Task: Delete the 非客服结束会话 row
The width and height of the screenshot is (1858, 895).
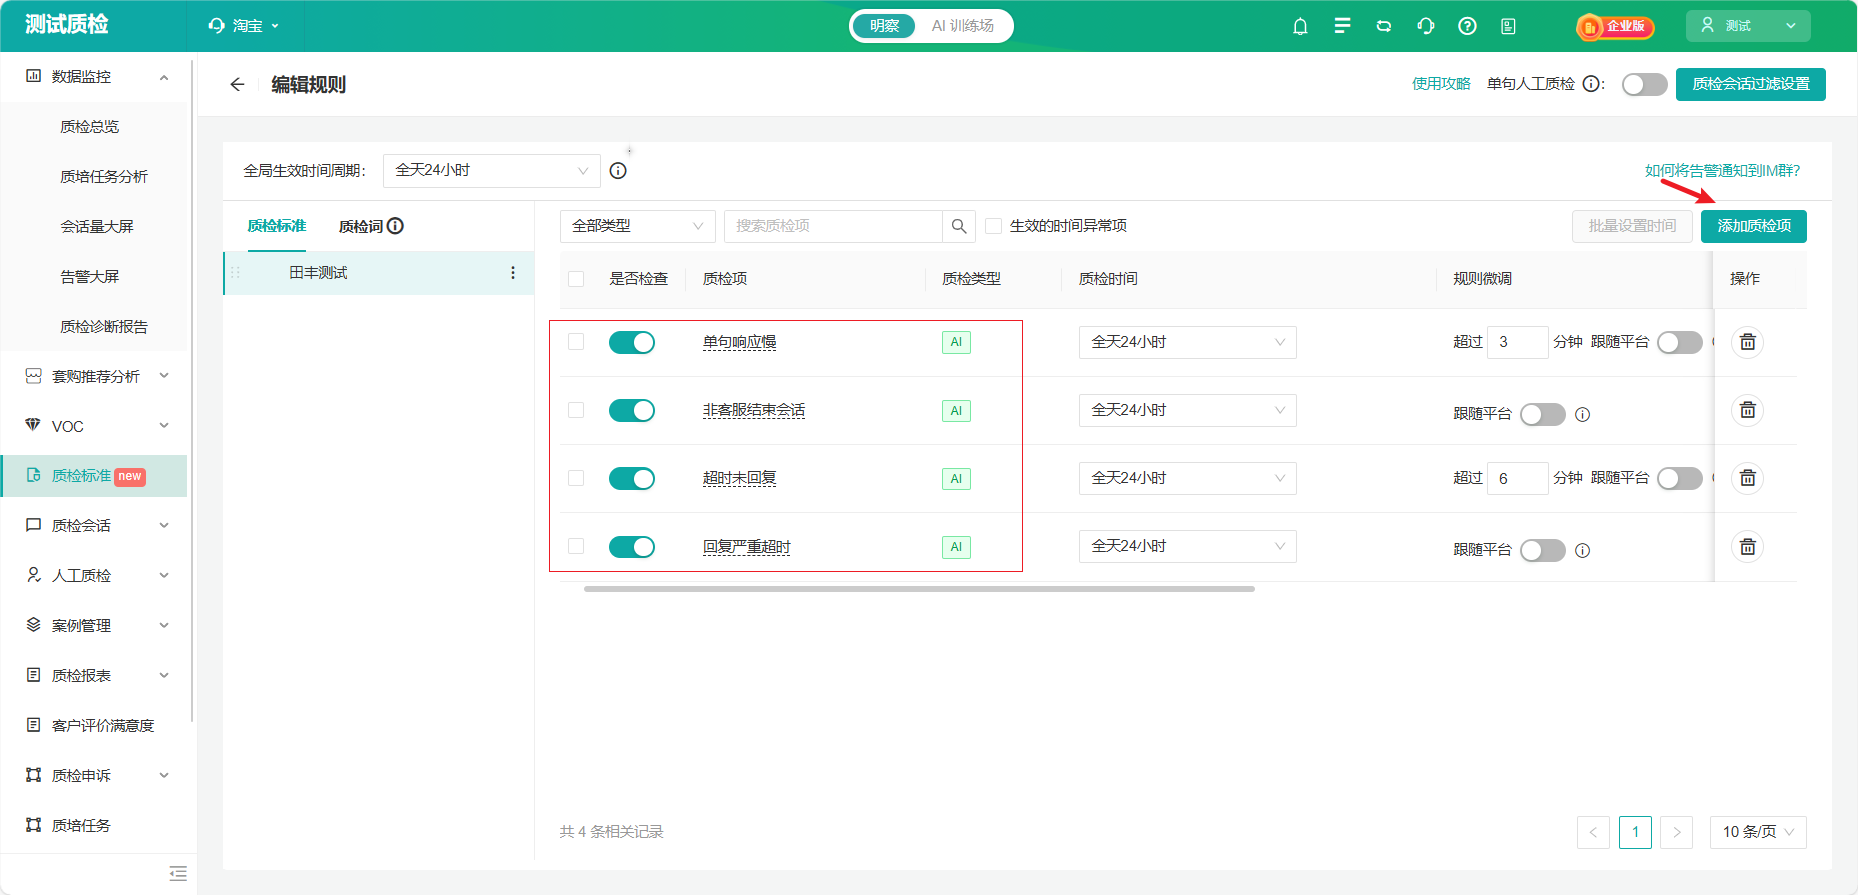Action: (1747, 410)
